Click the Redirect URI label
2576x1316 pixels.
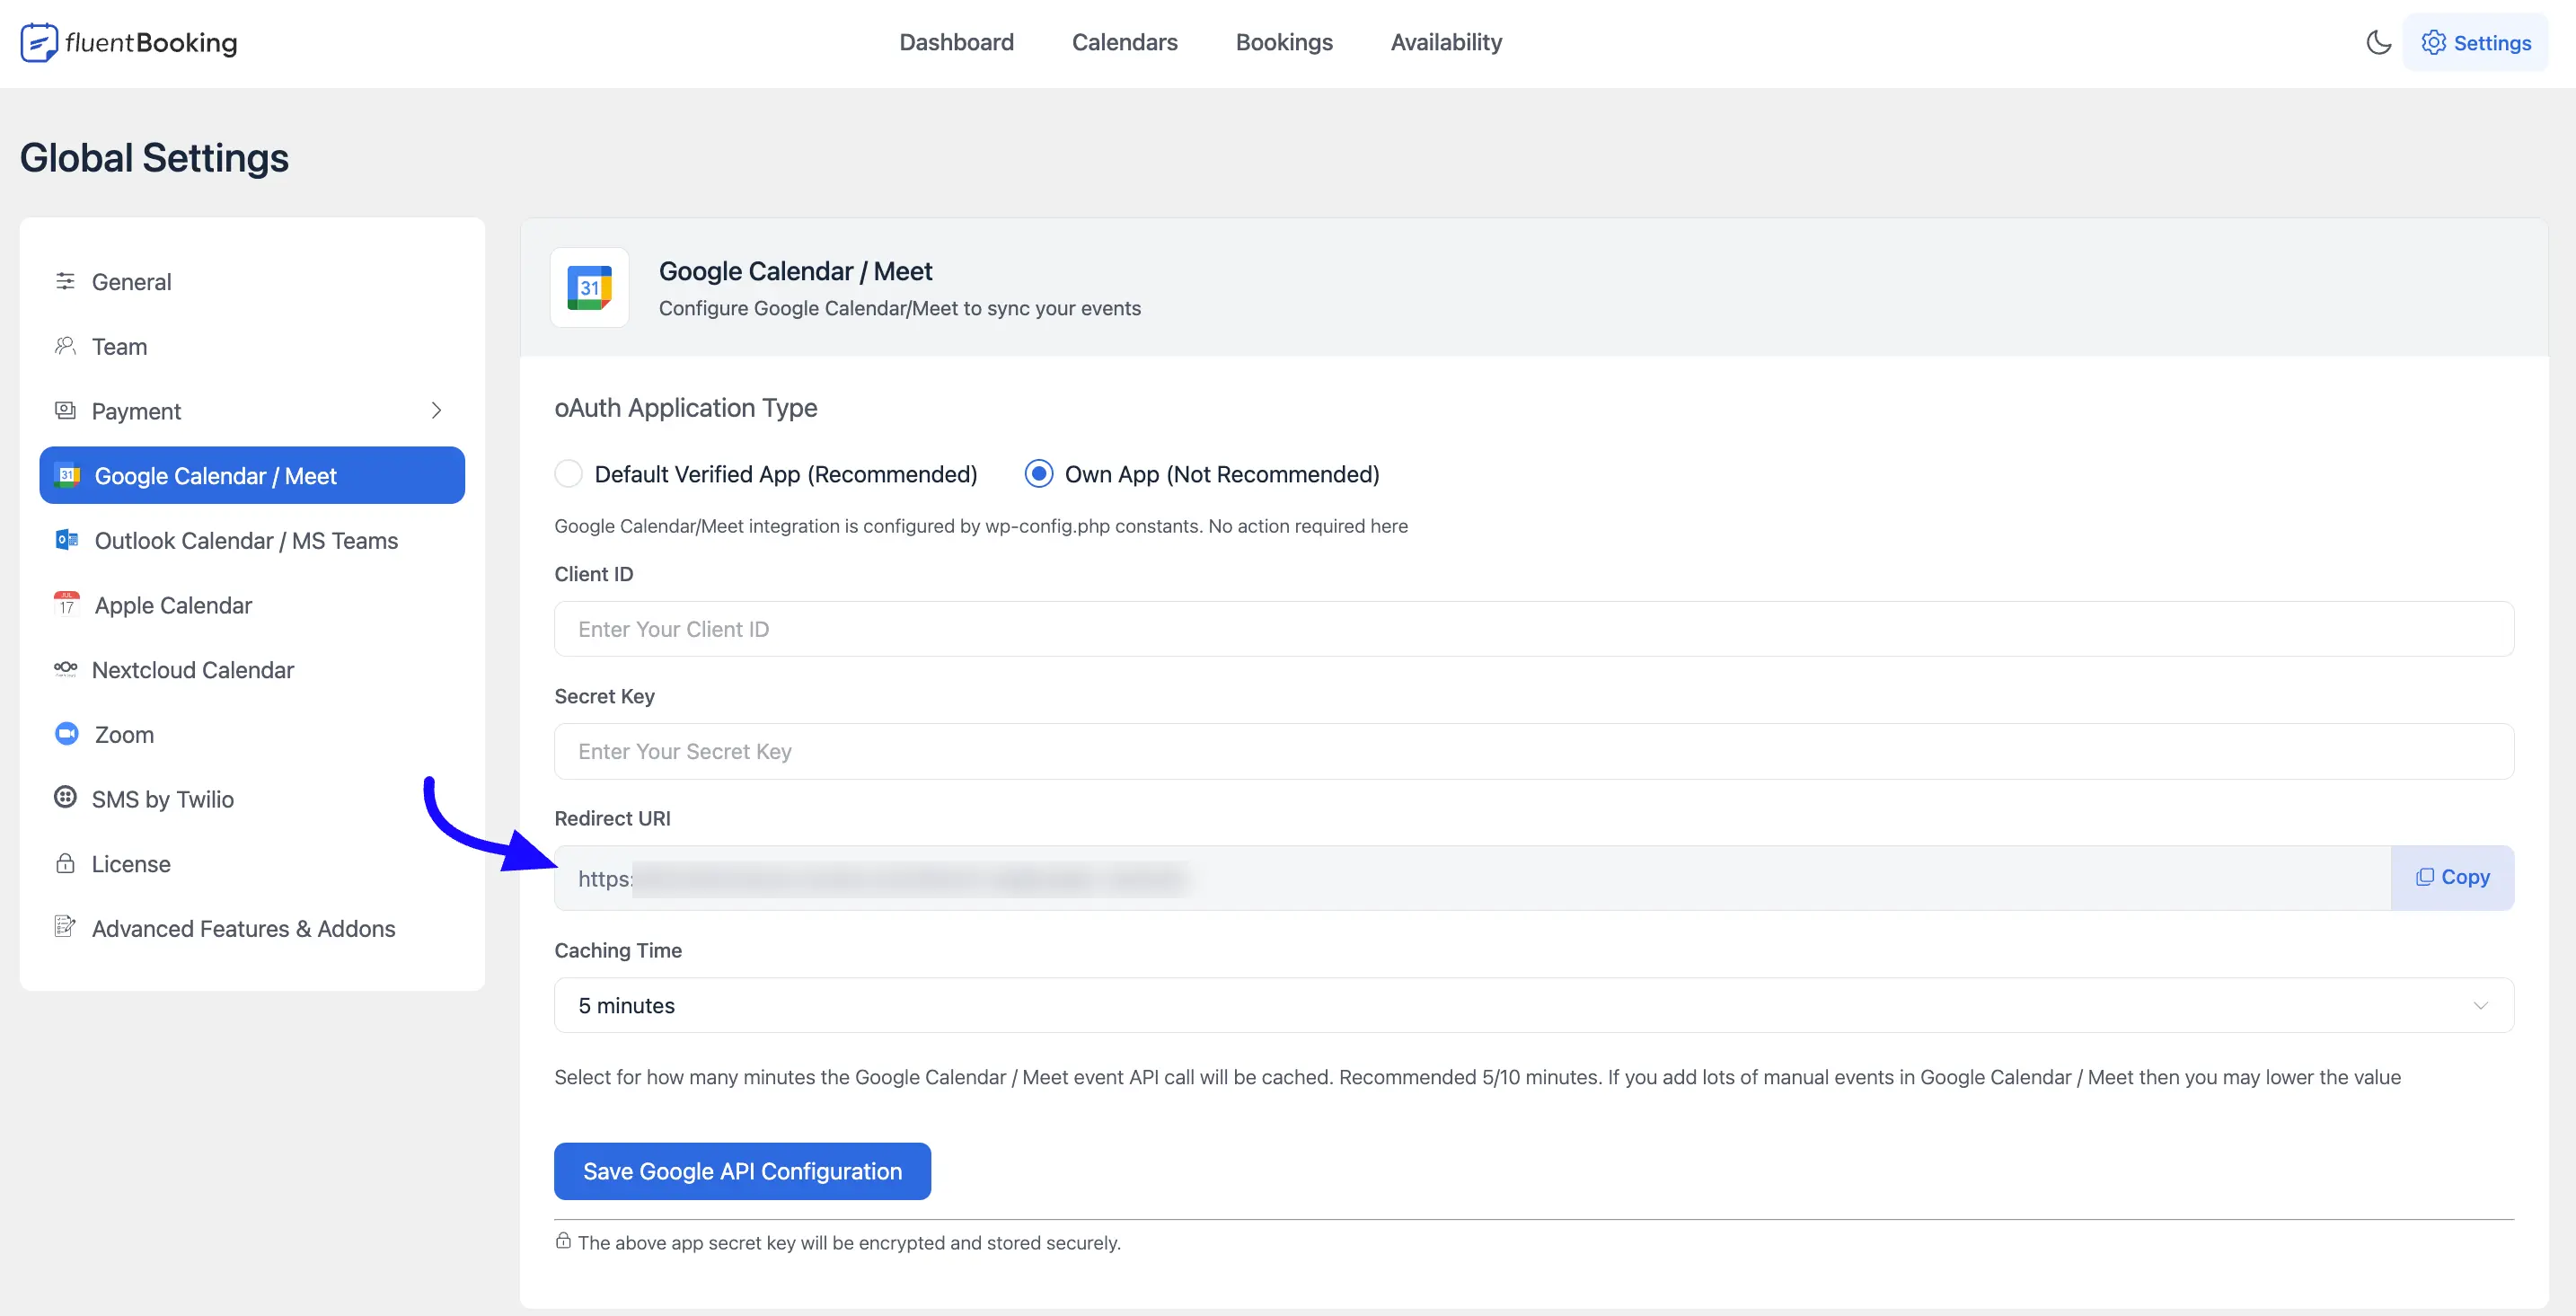point(612,818)
